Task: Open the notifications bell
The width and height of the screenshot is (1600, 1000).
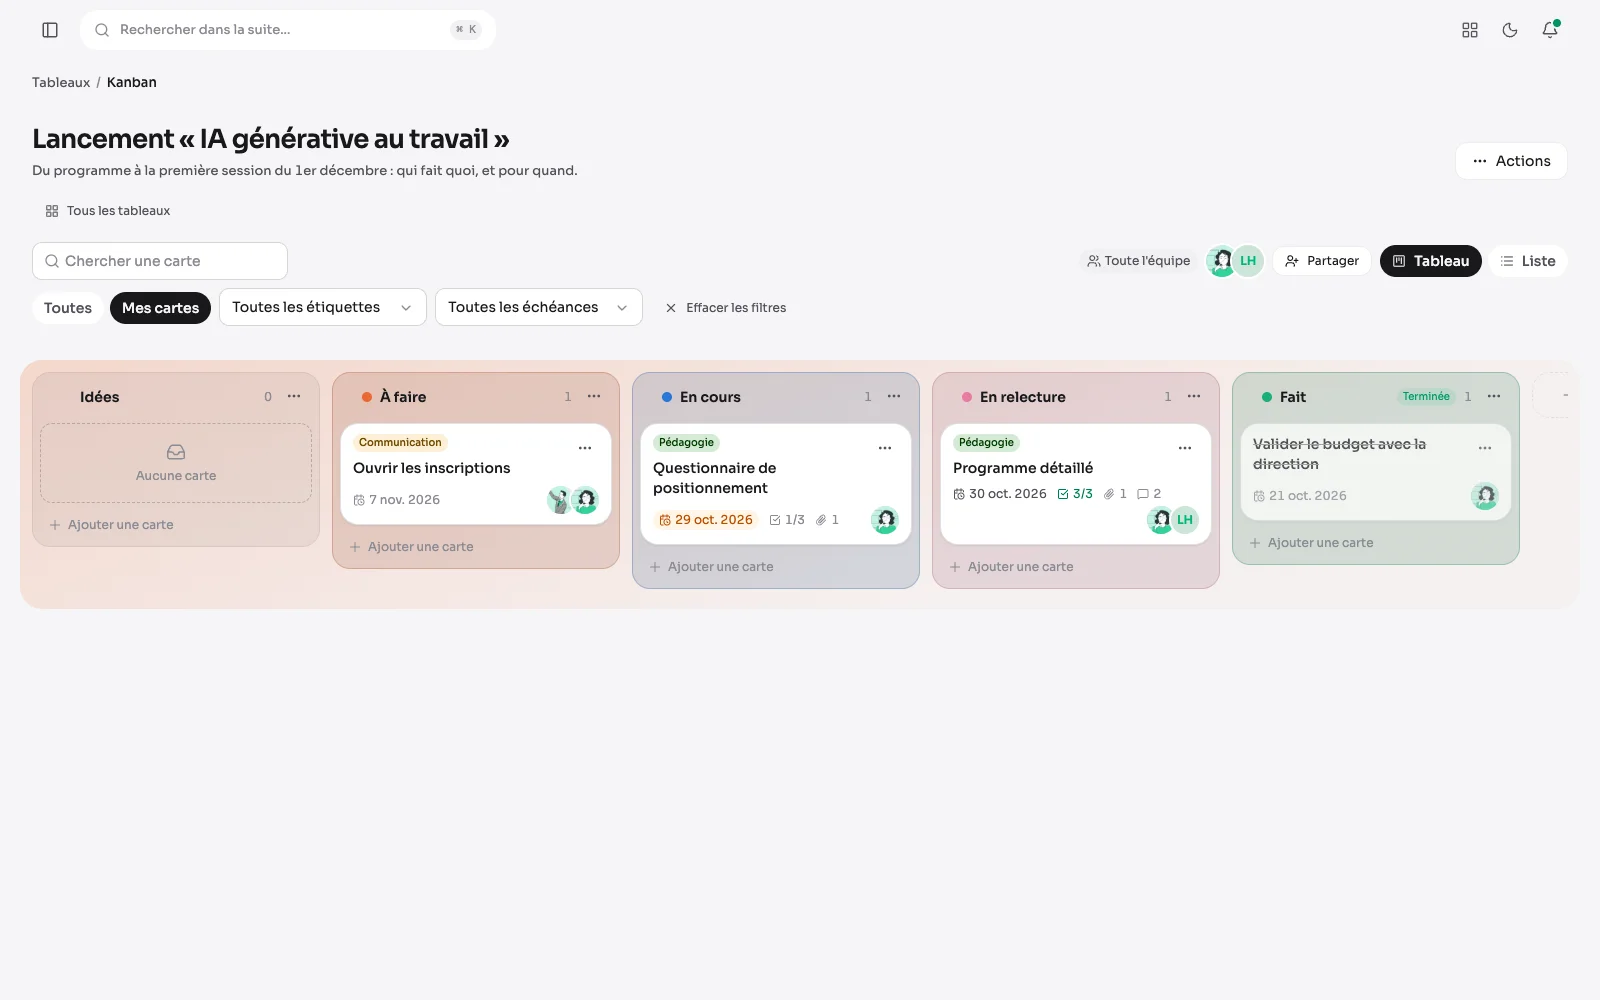Action: click(x=1550, y=30)
